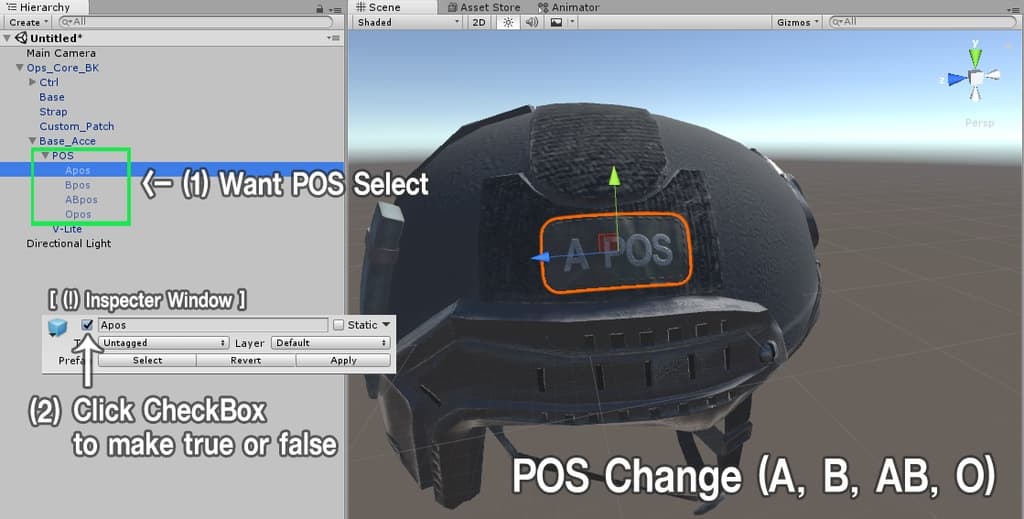Select the Ctrl object
The image size is (1024, 519).
click(49, 82)
